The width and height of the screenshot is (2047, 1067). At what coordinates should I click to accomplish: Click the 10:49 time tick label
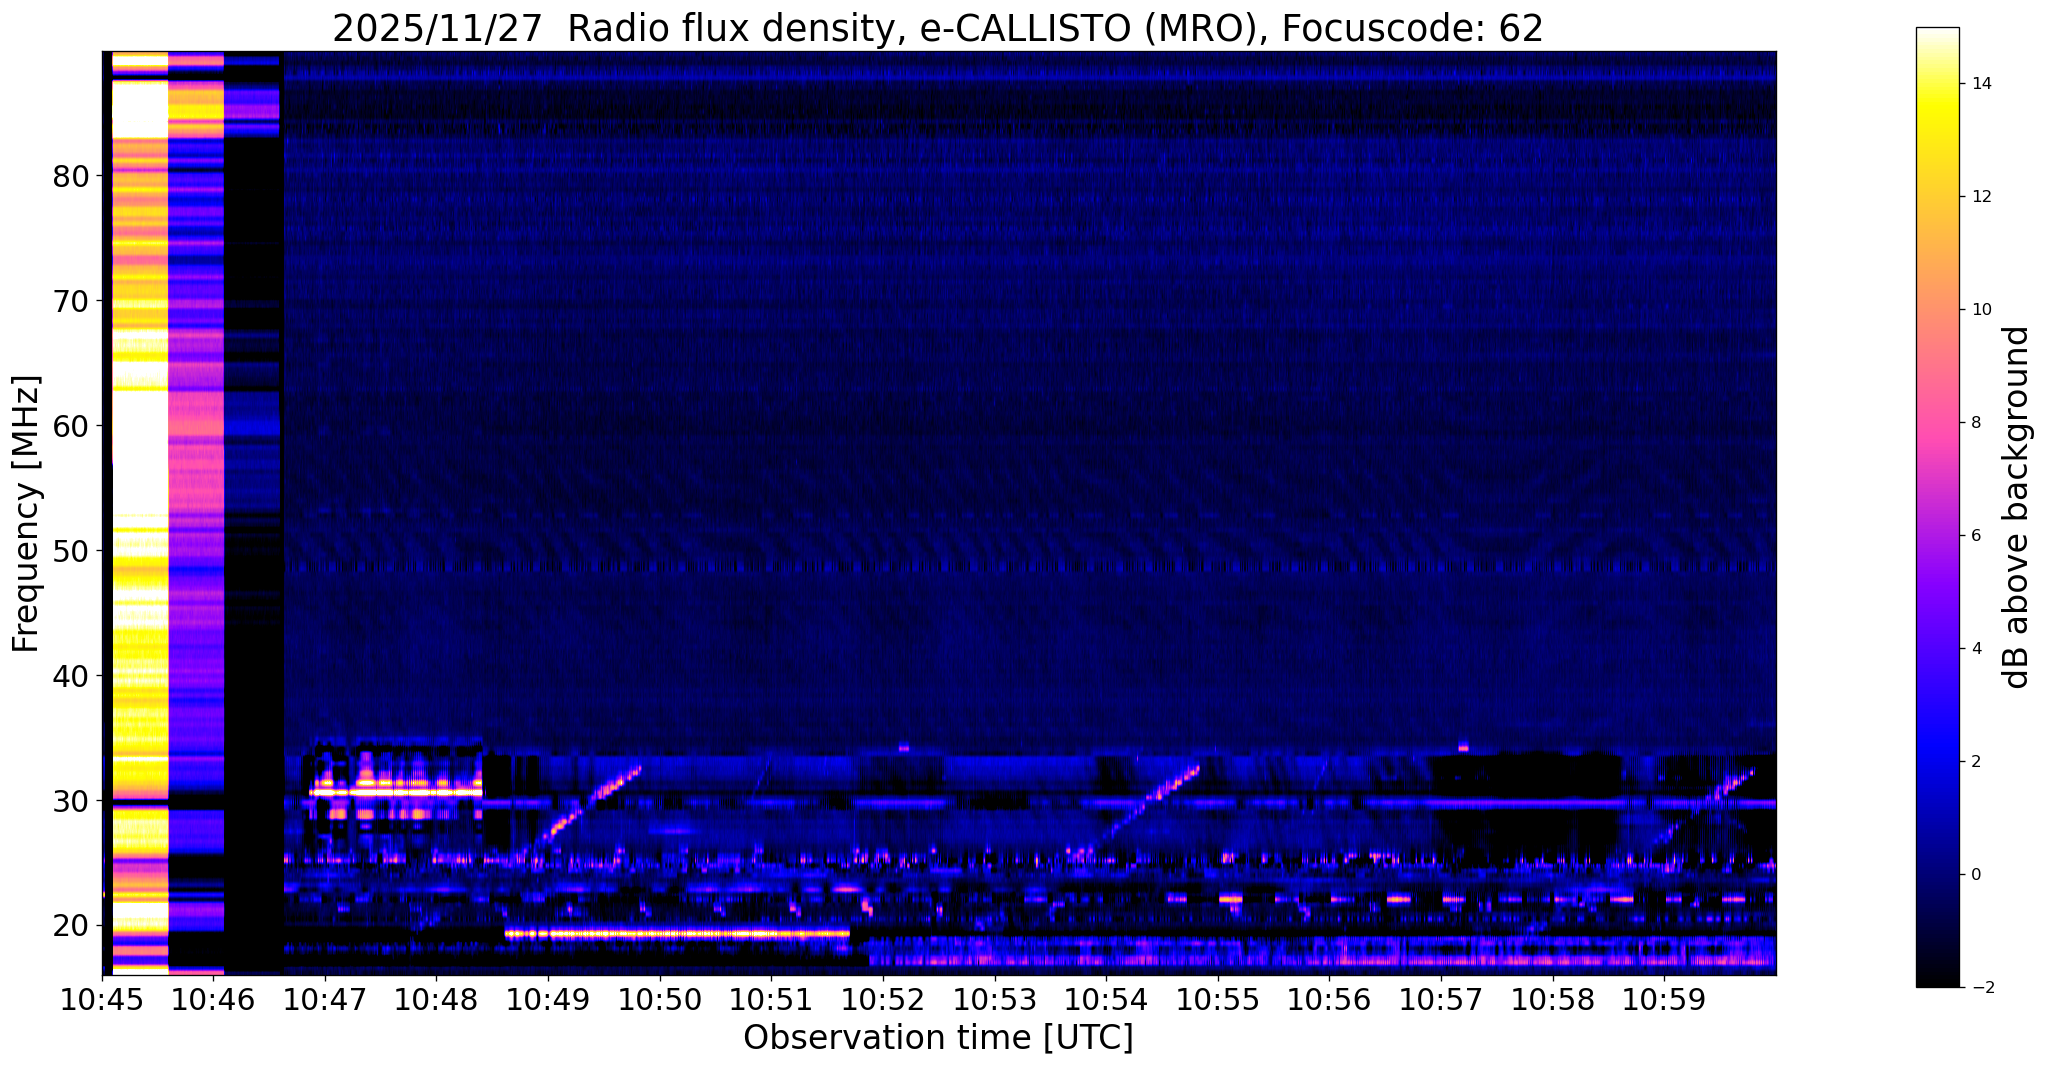point(549,1000)
